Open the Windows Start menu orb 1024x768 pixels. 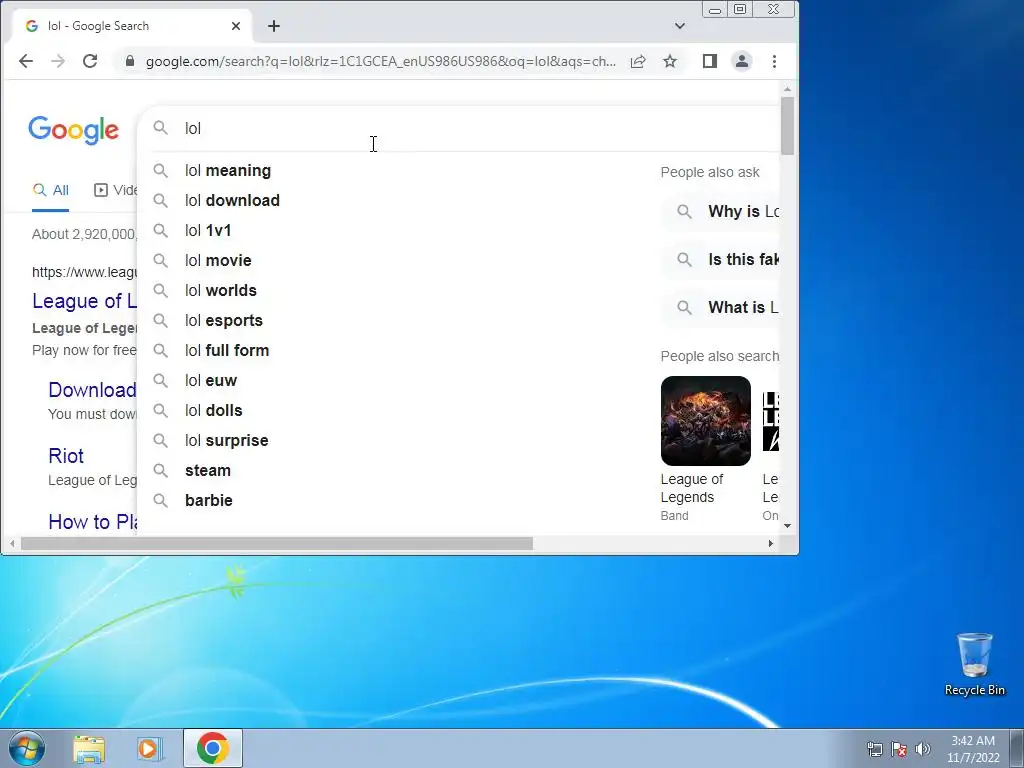tap(26, 748)
